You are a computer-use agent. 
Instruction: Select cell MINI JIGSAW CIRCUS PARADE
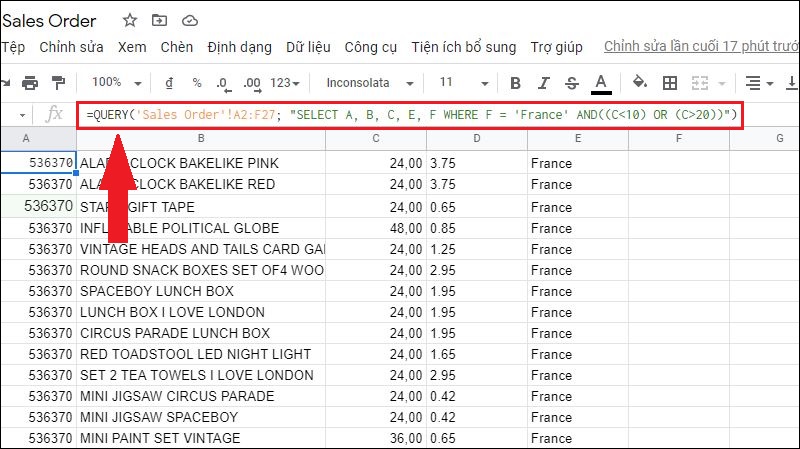click(201, 396)
